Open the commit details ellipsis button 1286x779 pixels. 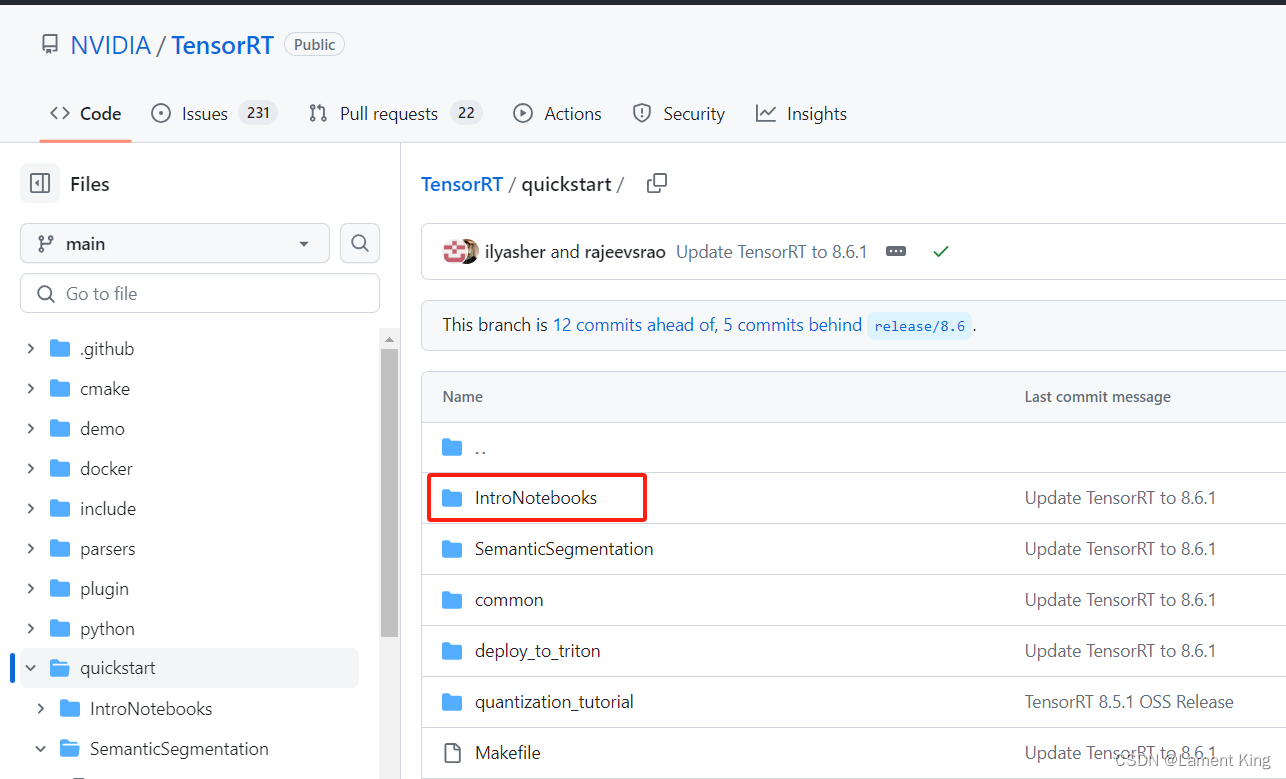pos(896,252)
